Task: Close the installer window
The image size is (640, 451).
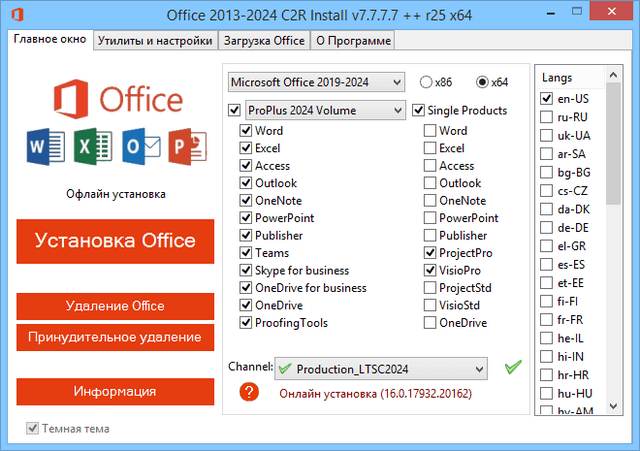Action: pos(612,15)
